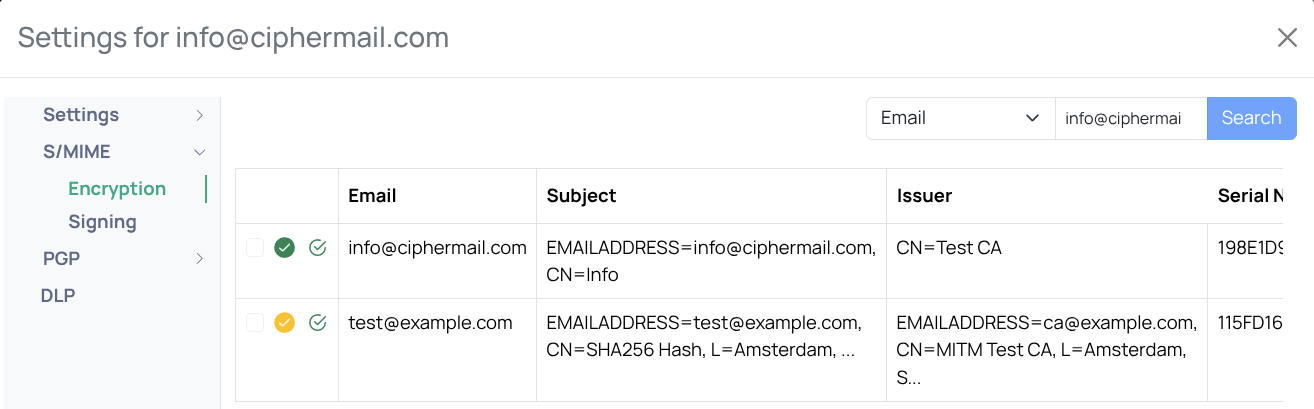The width and height of the screenshot is (1314, 409).
Task: Open the Email search filter dropdown
Action: tap(960, 118)
